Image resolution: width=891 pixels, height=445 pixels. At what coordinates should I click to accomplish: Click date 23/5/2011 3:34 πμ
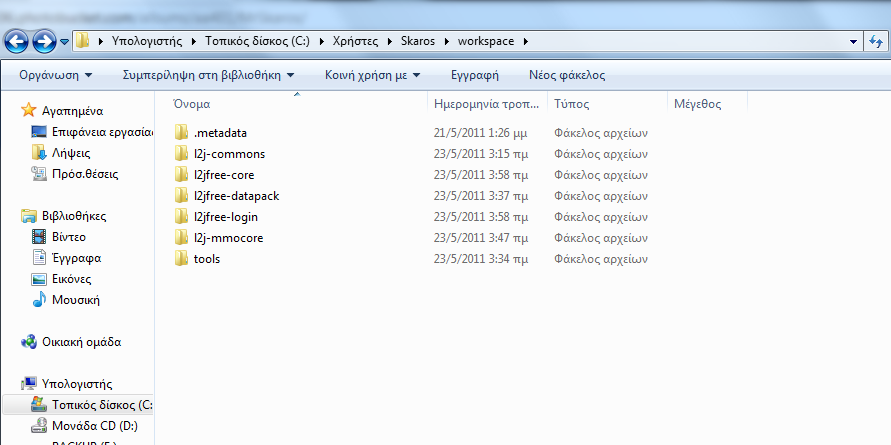click(481, 259)
